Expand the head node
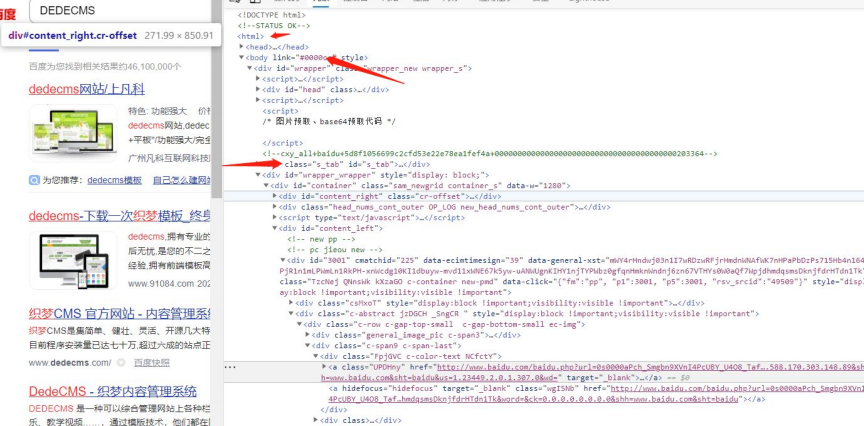This screenshot has height=426, width=864. 241,47
